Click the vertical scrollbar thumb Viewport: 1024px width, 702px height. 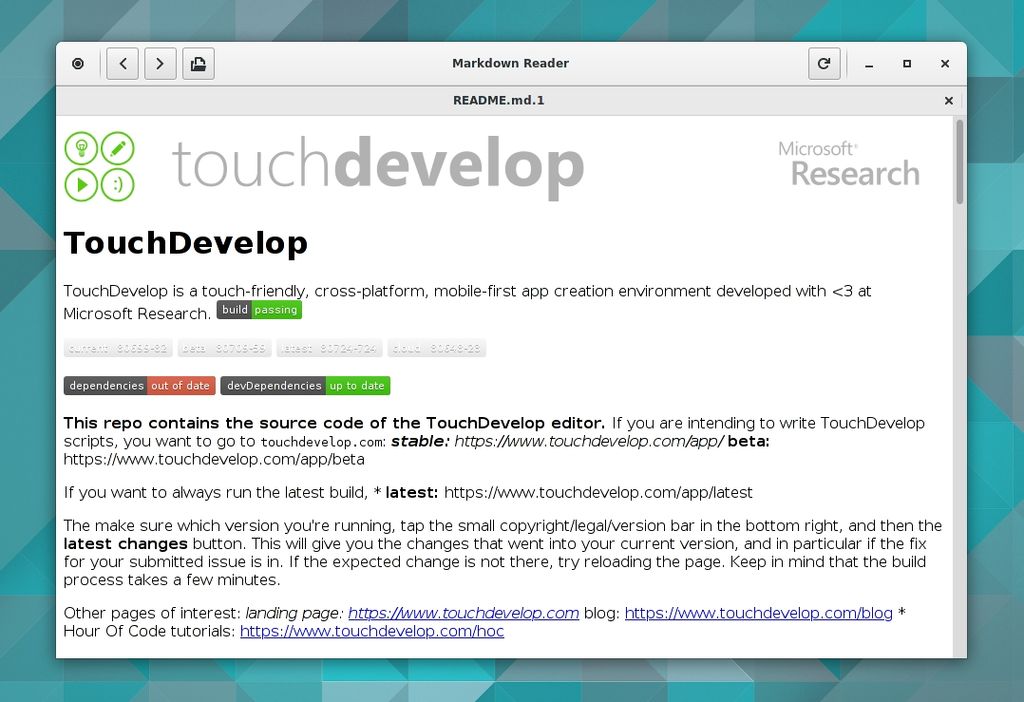tap(959, 162)
